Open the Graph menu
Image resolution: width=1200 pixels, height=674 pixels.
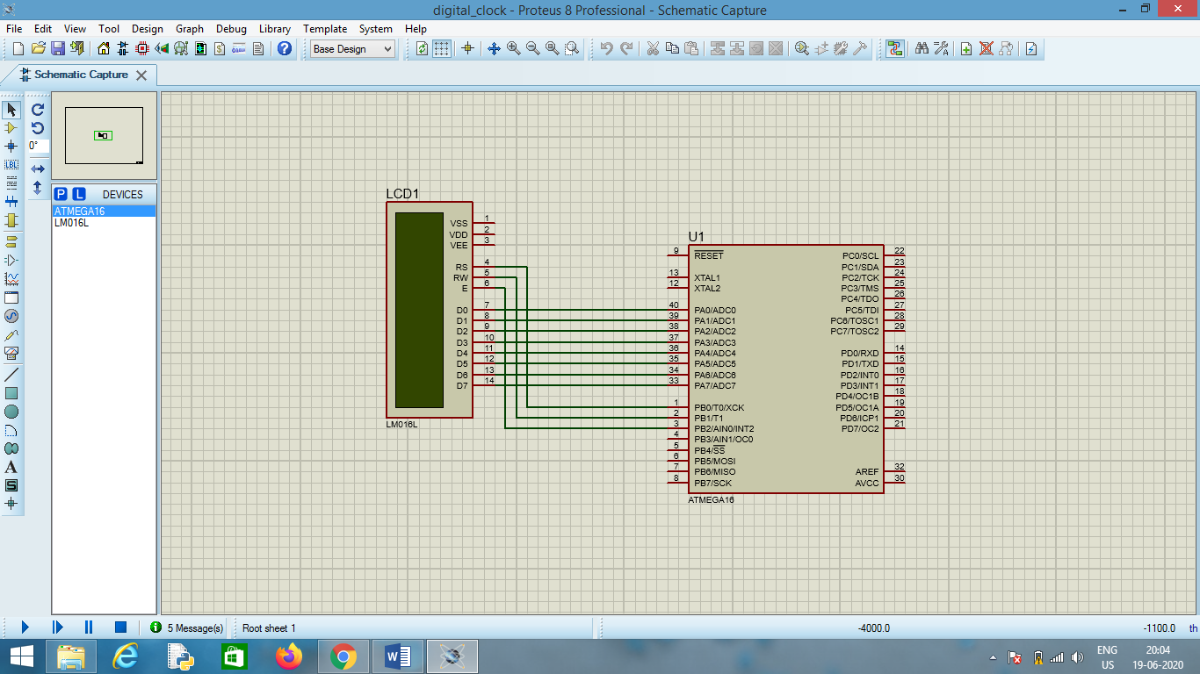tap(190, 29)
